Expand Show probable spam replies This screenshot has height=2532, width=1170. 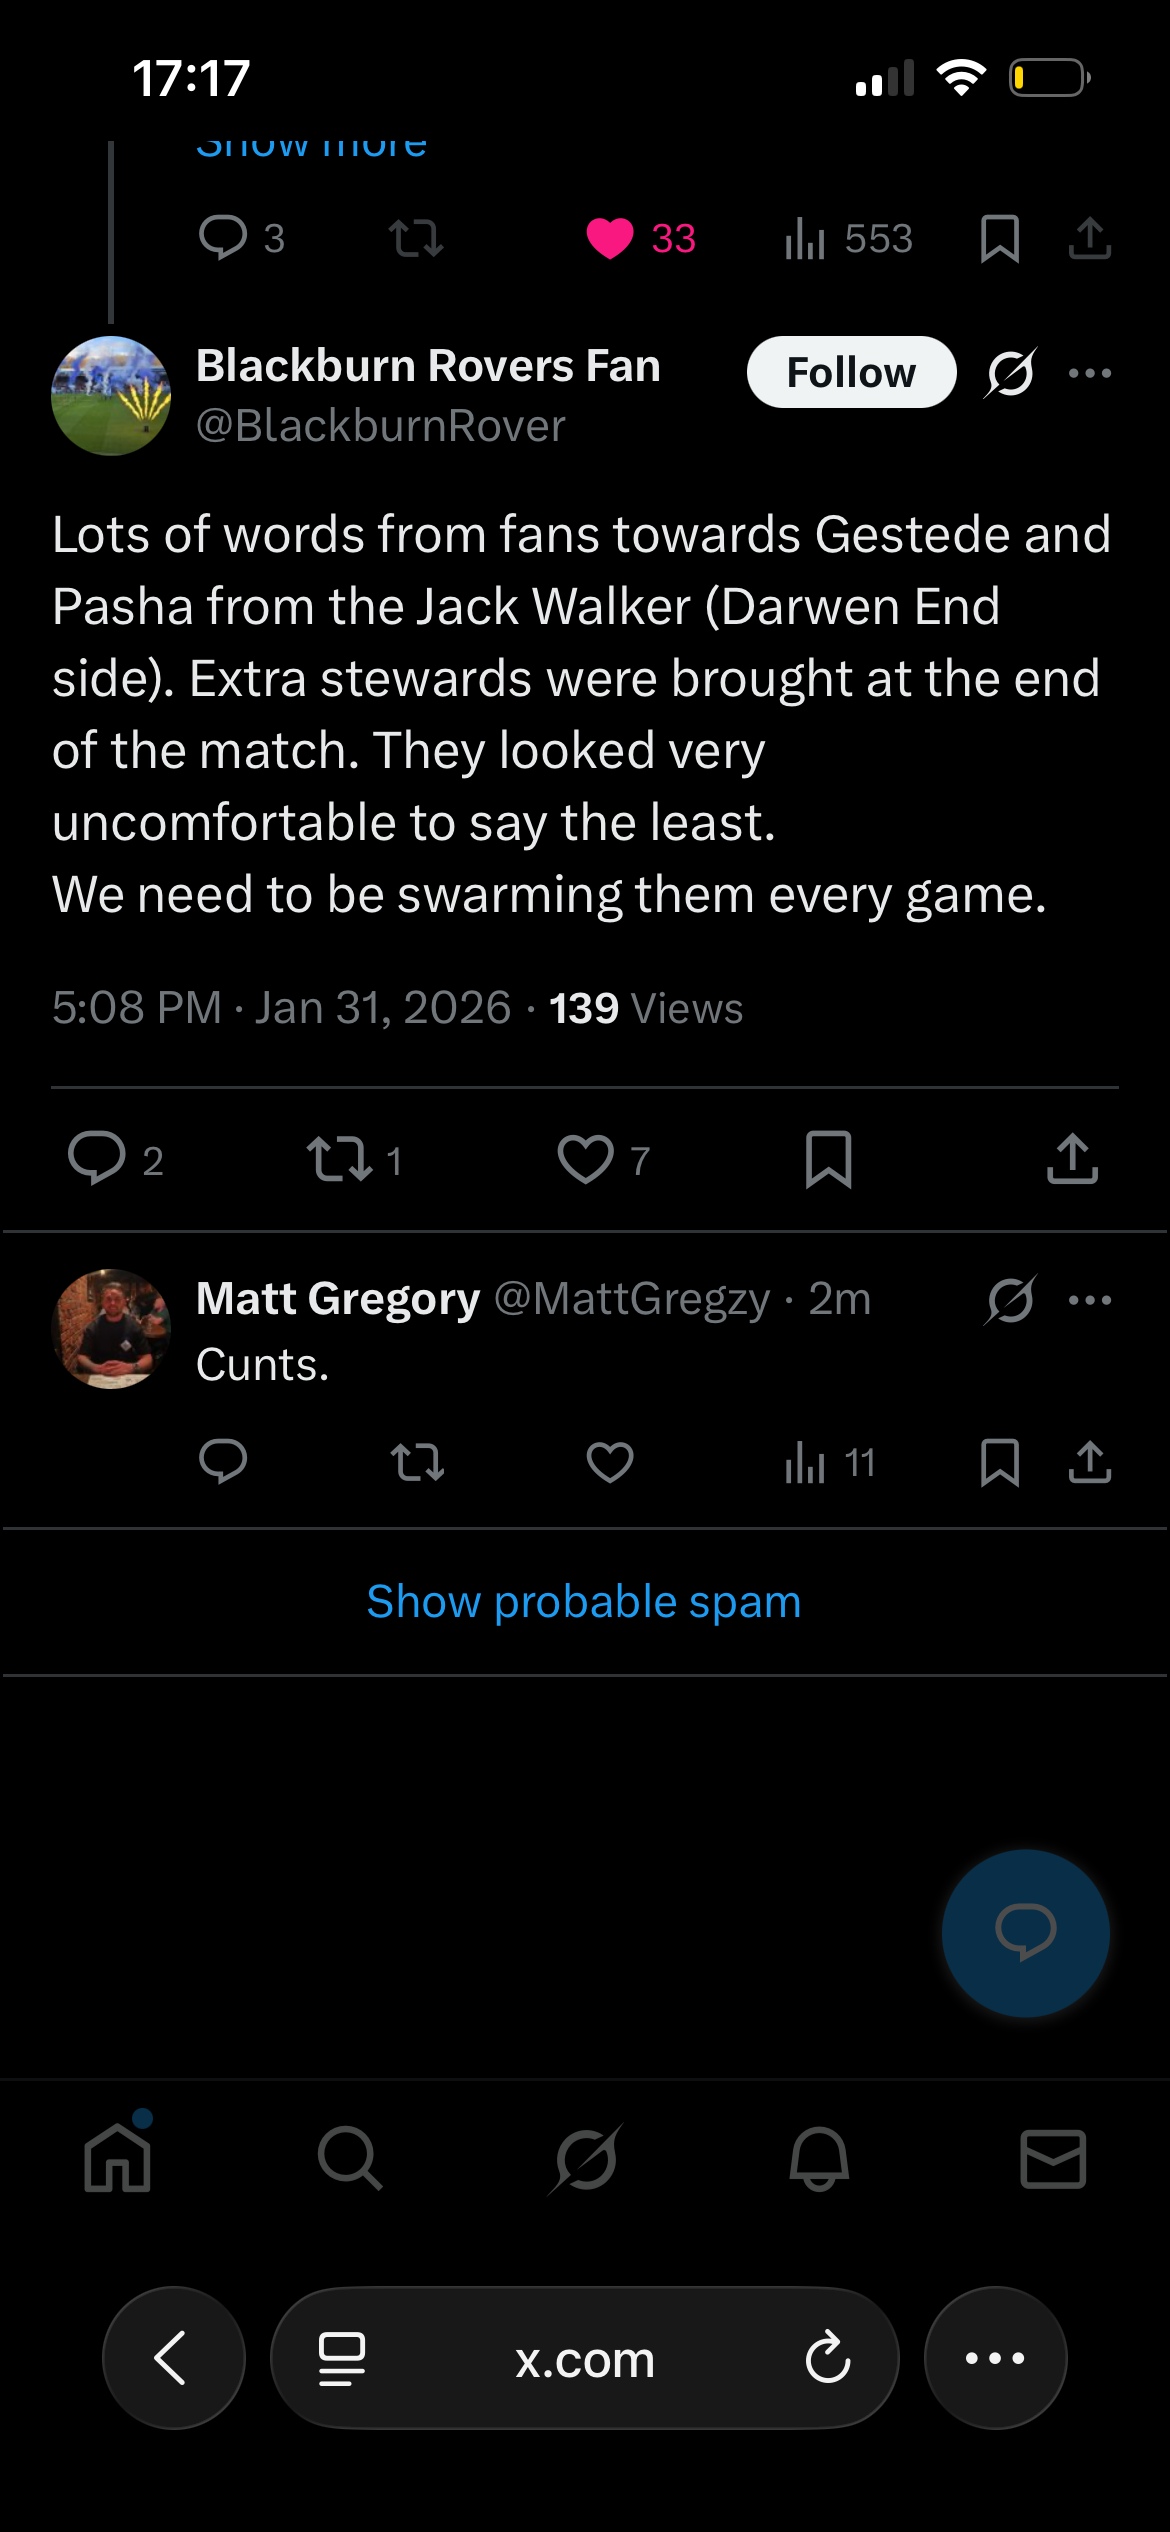(x=584, y=1602)
